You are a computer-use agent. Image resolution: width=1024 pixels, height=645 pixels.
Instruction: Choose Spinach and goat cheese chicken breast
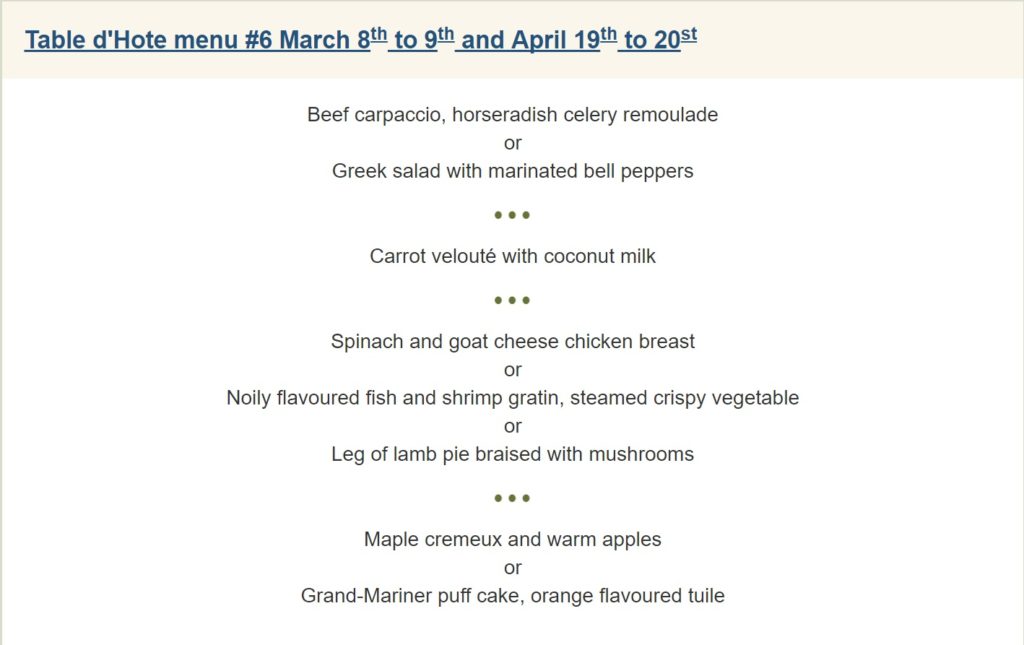[x=512, y=342]
